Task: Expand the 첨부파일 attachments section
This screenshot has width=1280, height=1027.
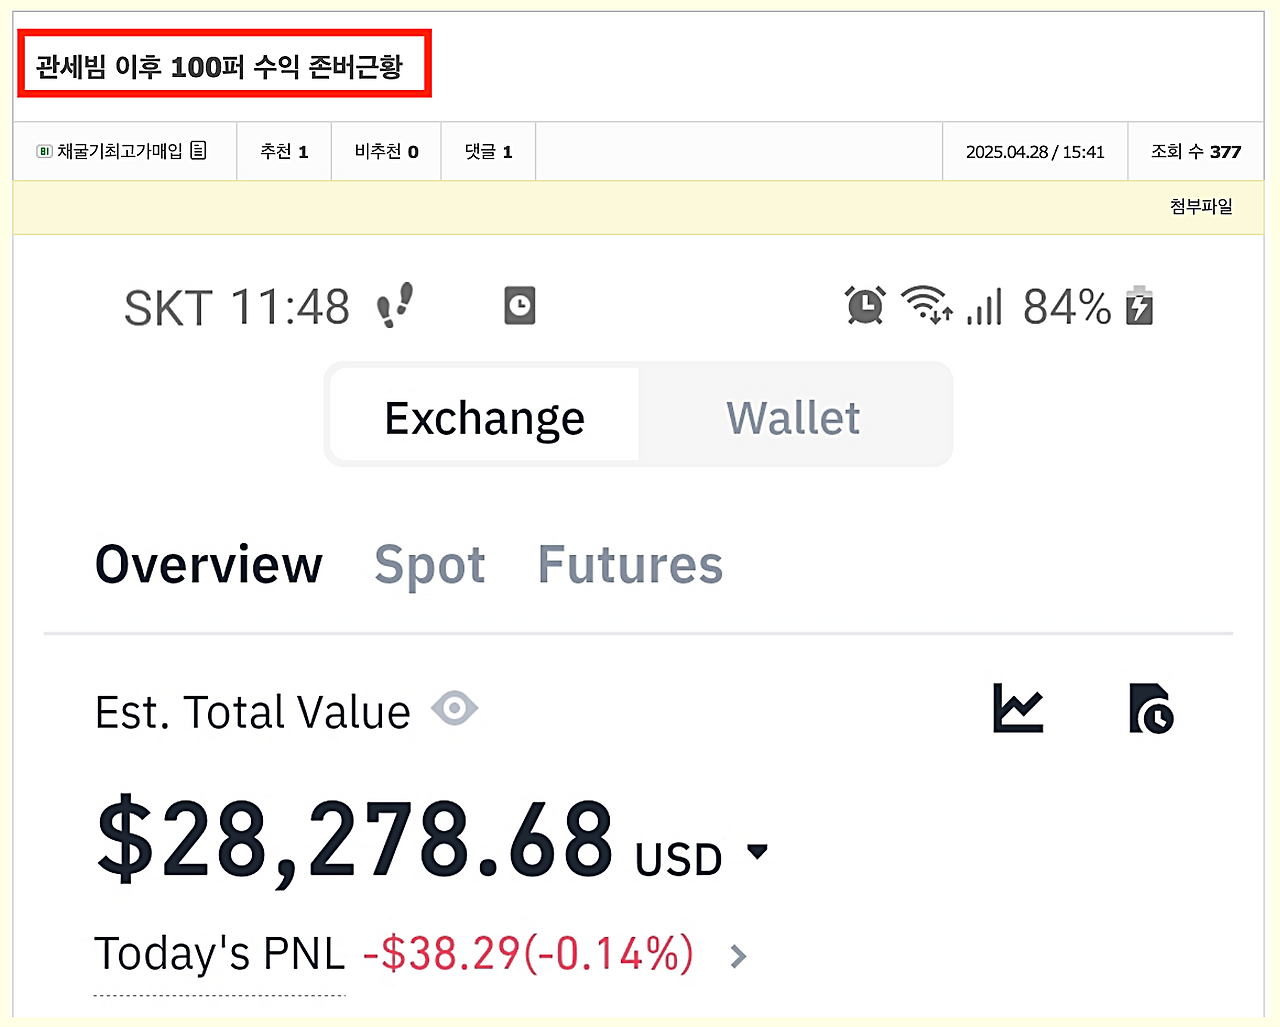Action: tap(1200, 207)
